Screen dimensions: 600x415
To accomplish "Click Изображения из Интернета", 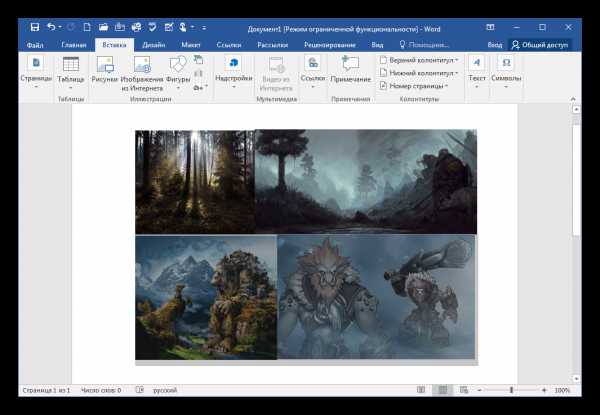I will [142, 74].
